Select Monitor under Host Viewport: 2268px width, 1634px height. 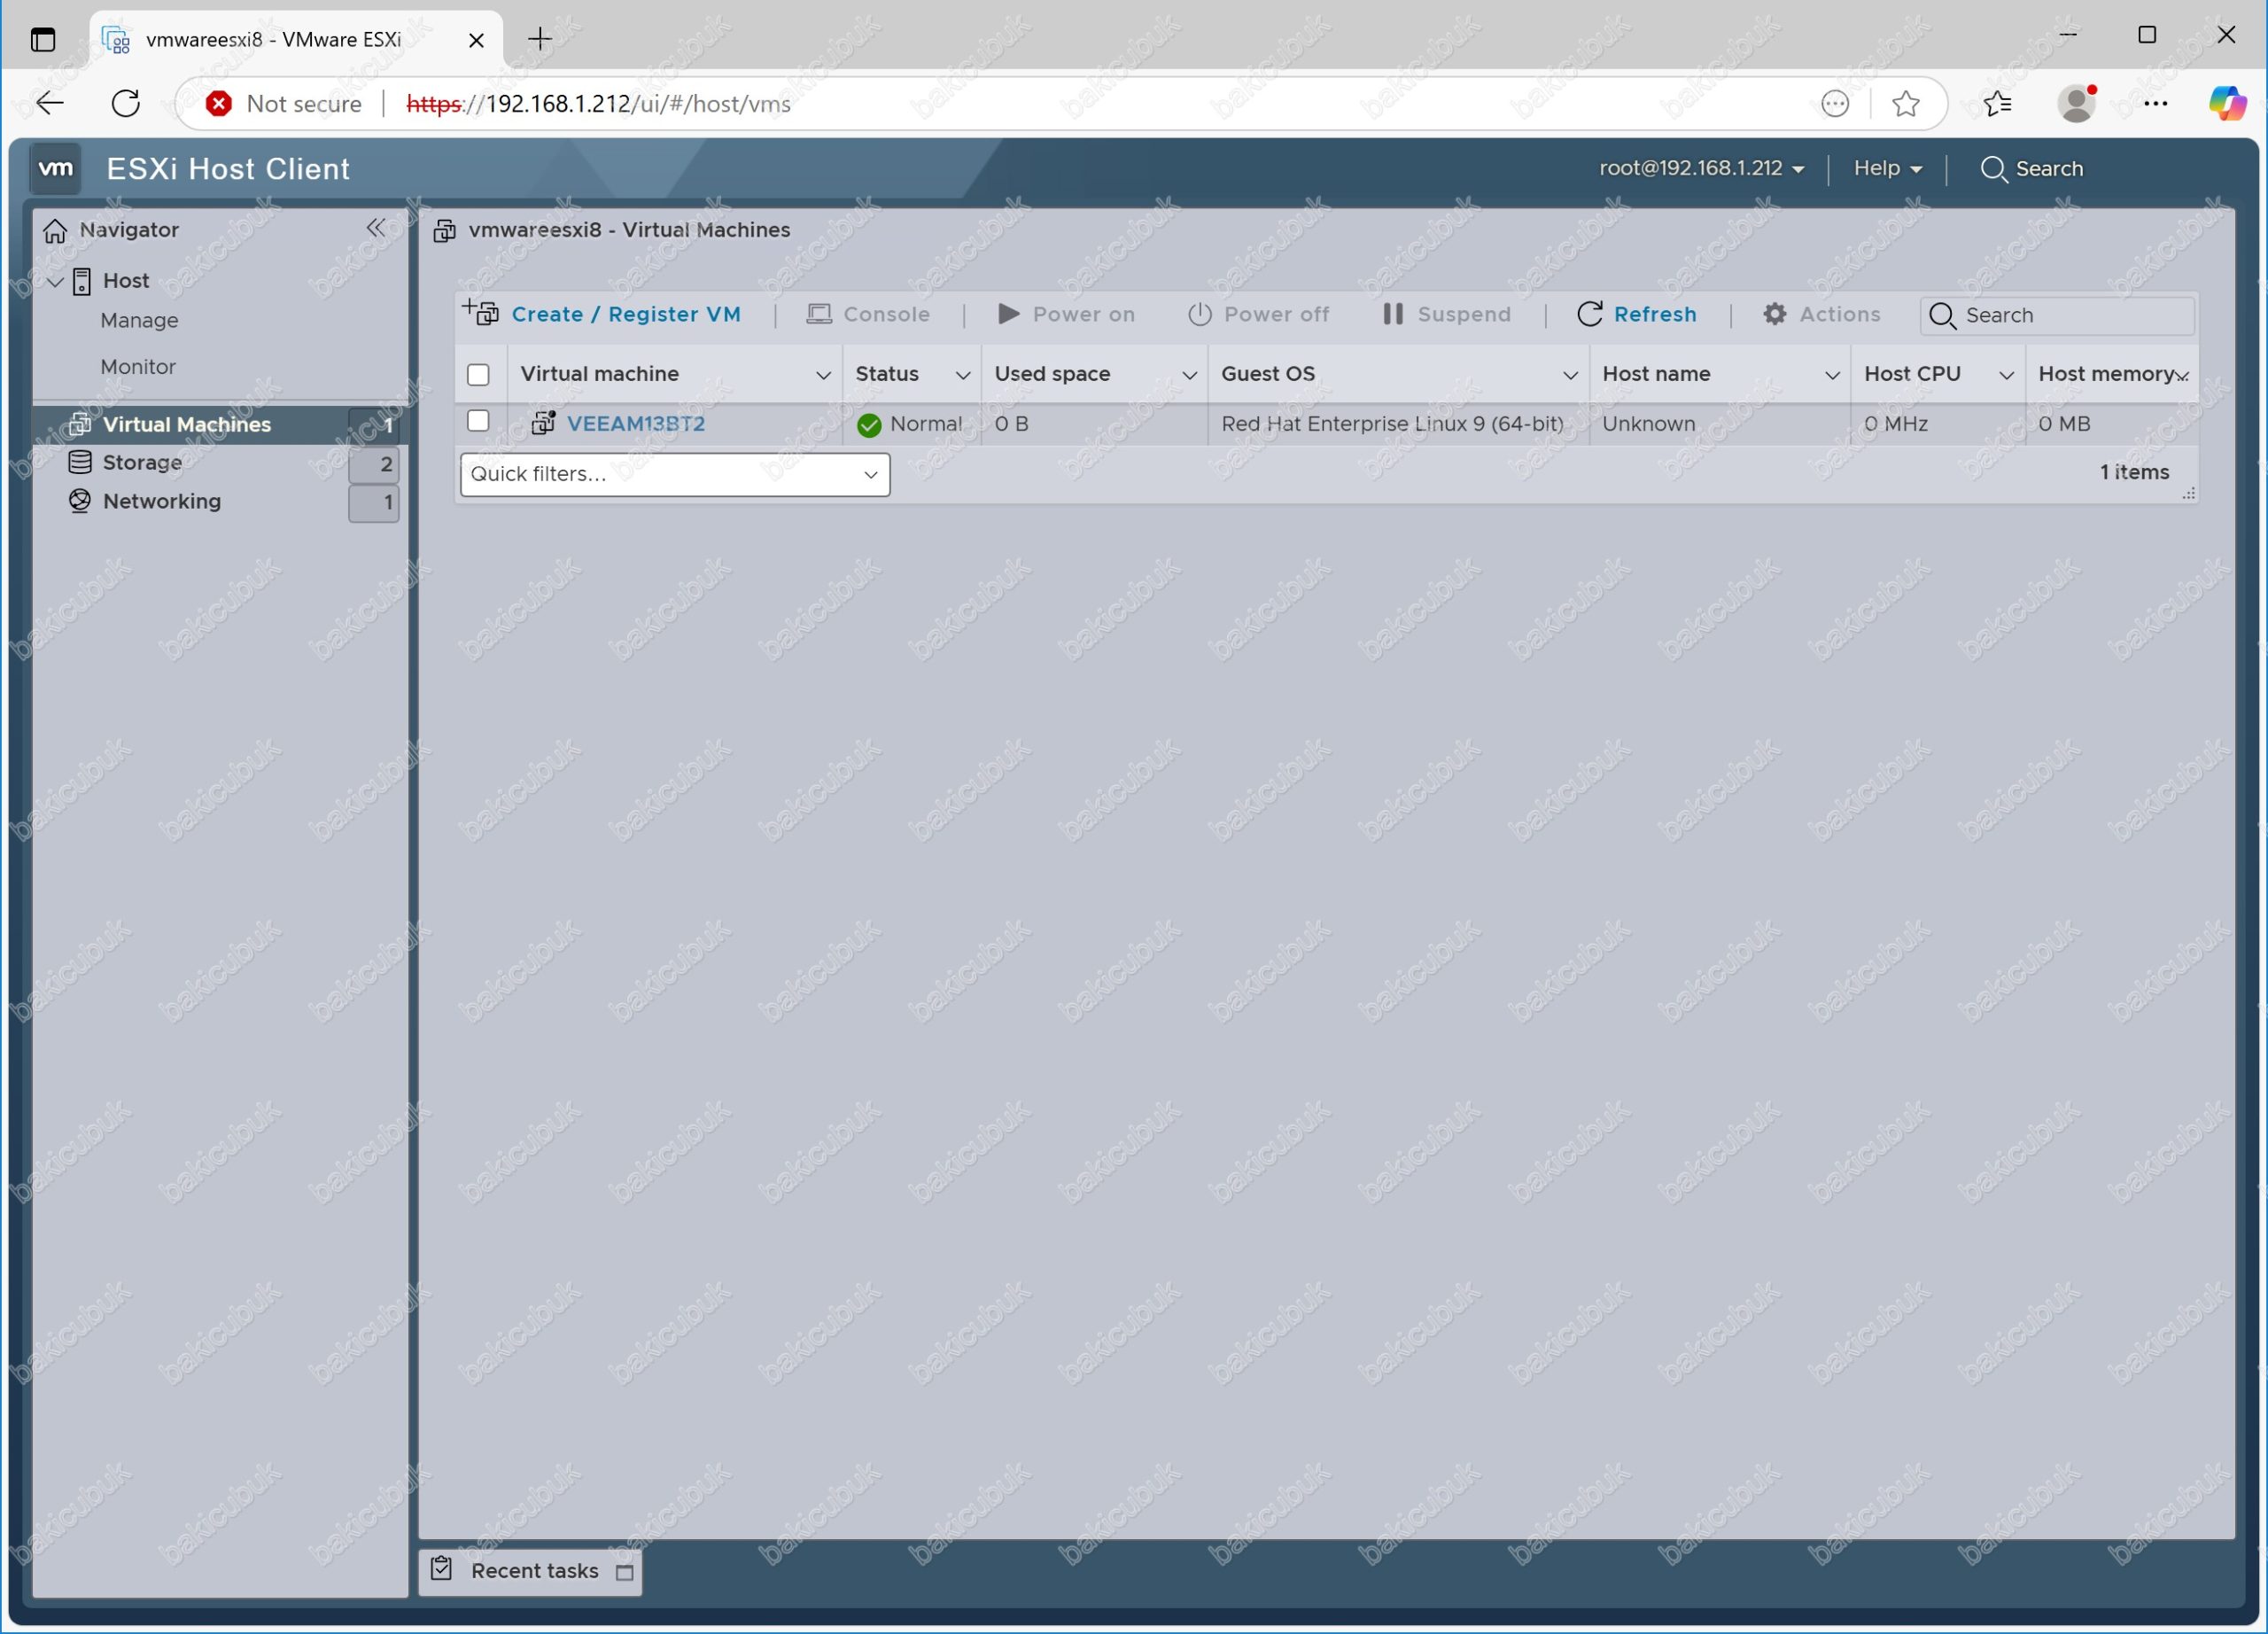click(138, 367)
